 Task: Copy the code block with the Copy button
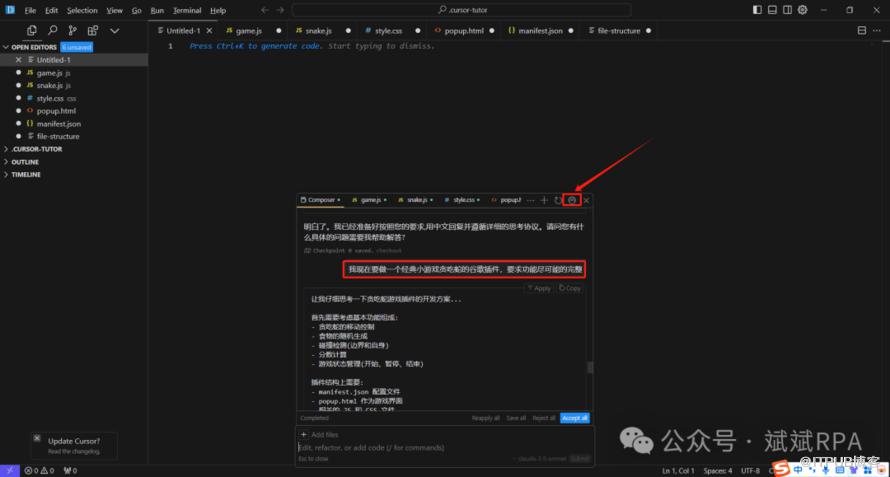tap(570, 288)
